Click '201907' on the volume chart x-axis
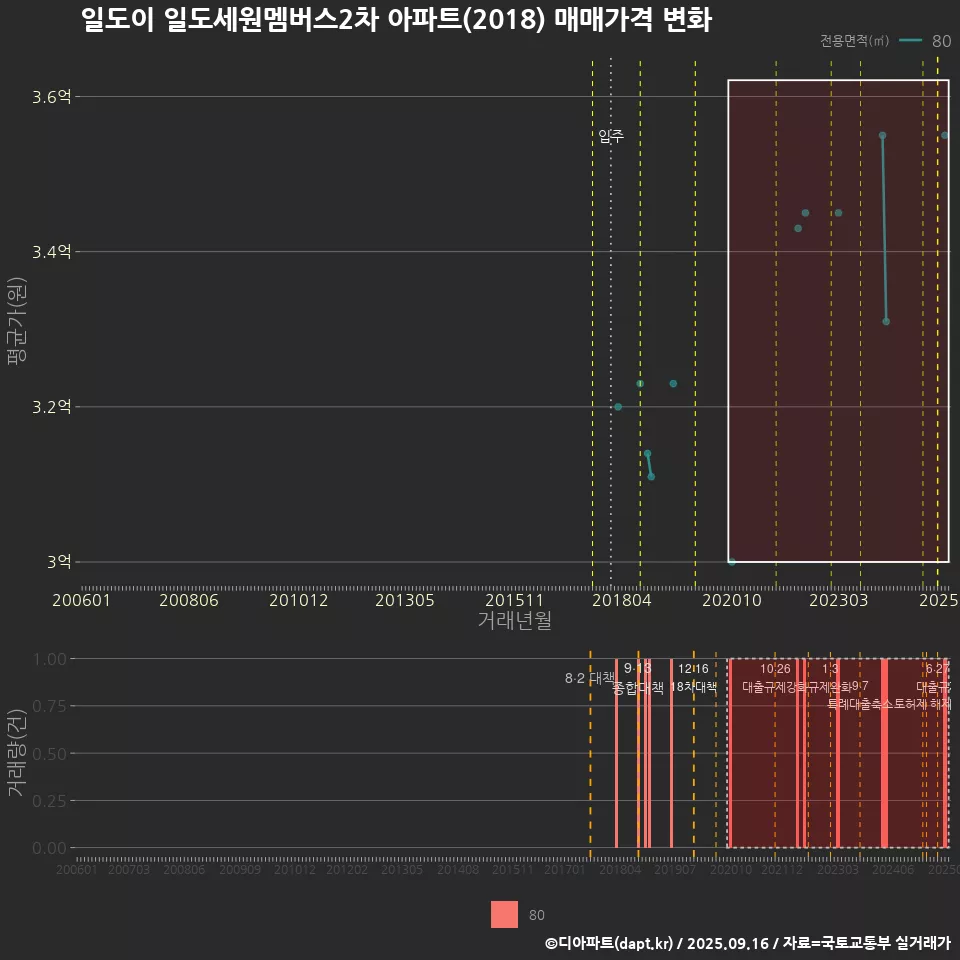960x960 pixels. pos(675,869)
